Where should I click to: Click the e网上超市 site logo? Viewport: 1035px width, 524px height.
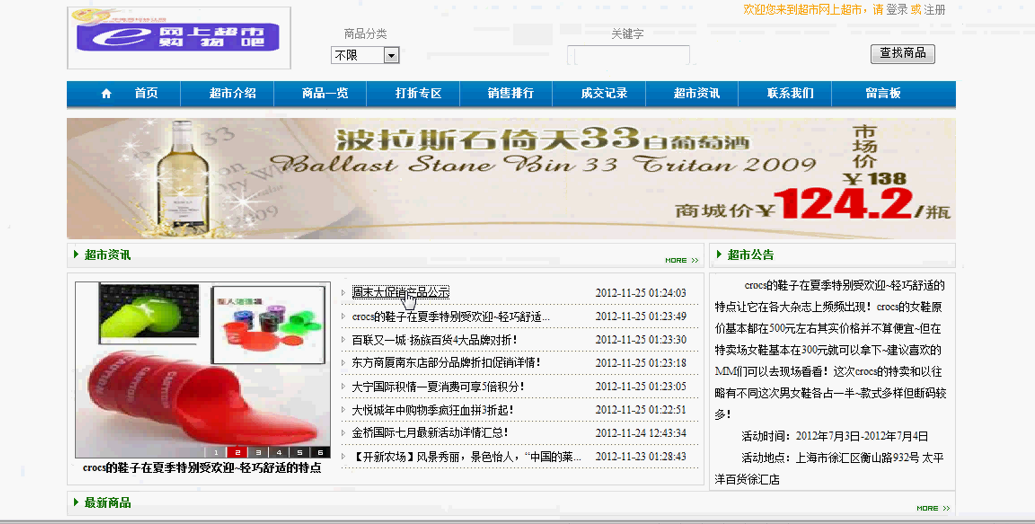178,38
